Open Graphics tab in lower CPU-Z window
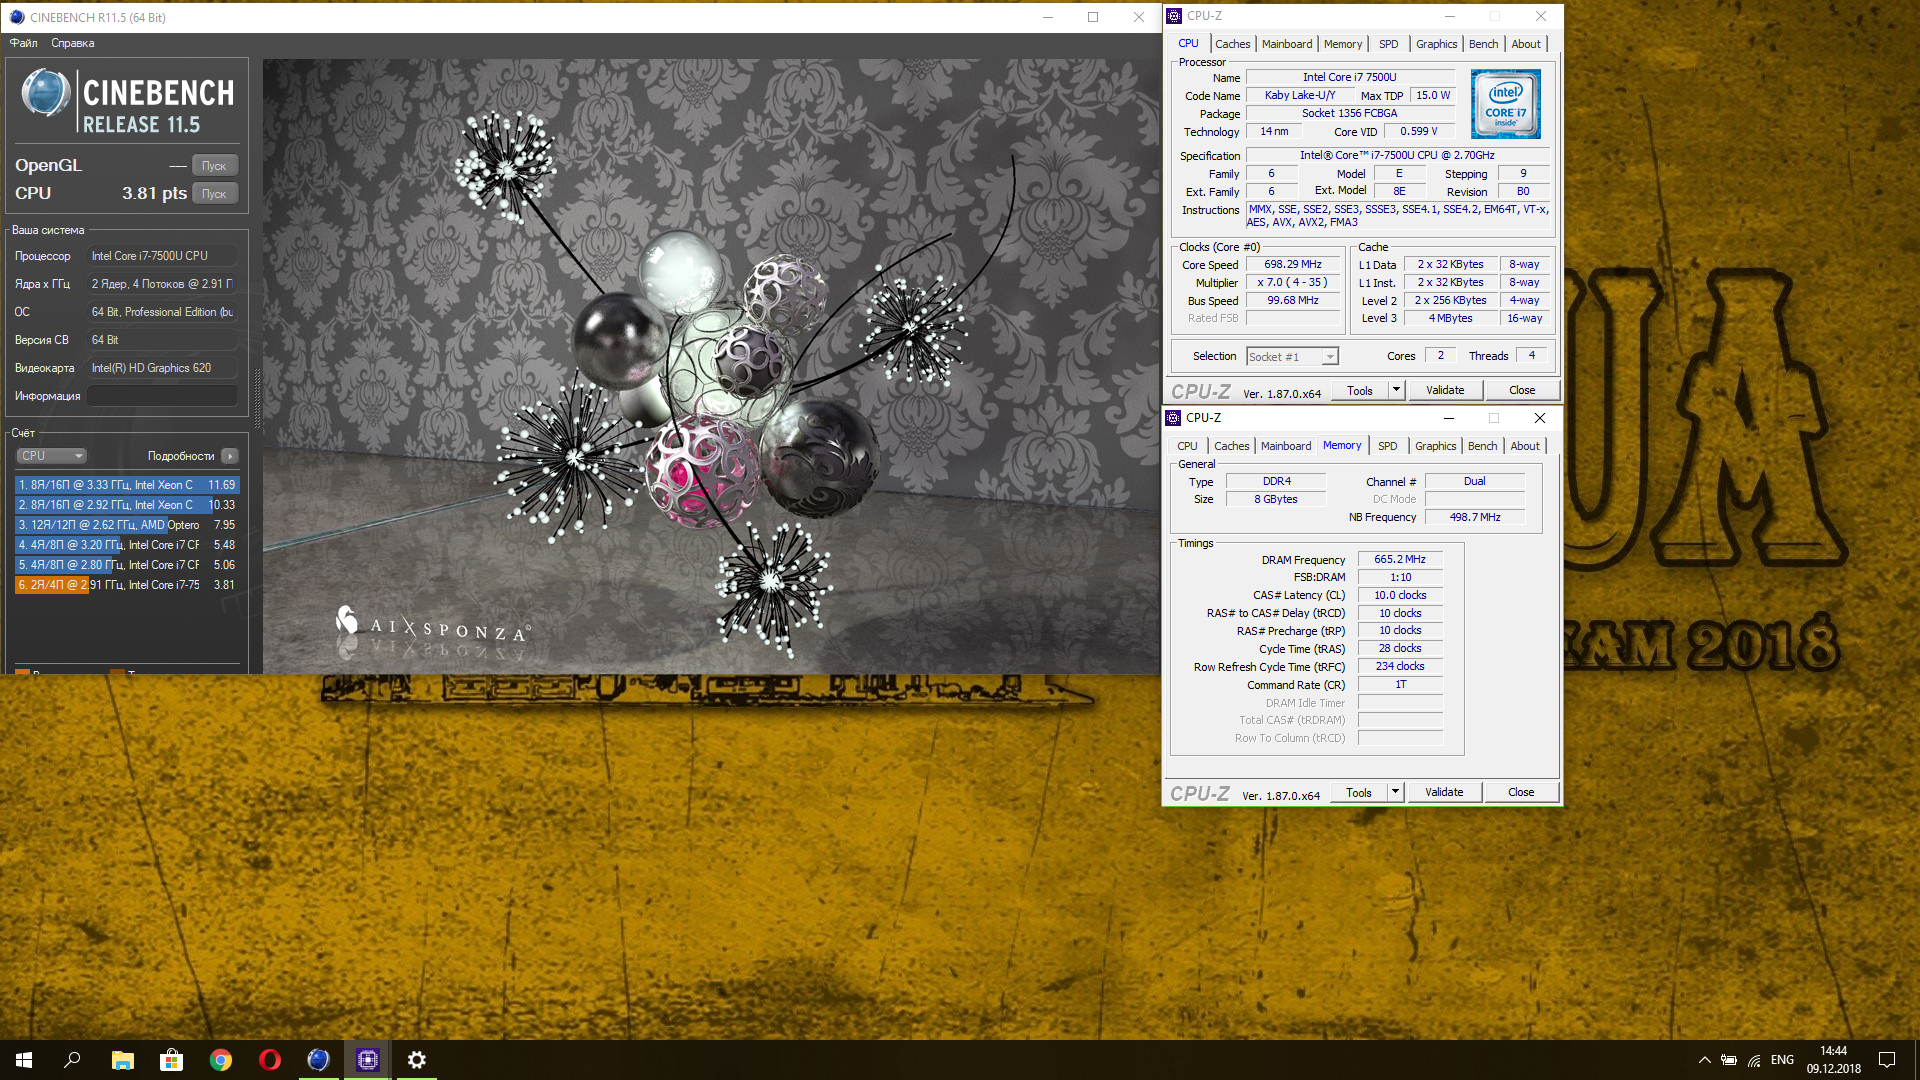Viewport: 1920px width, 1080px height. (x=1436, y=446)
